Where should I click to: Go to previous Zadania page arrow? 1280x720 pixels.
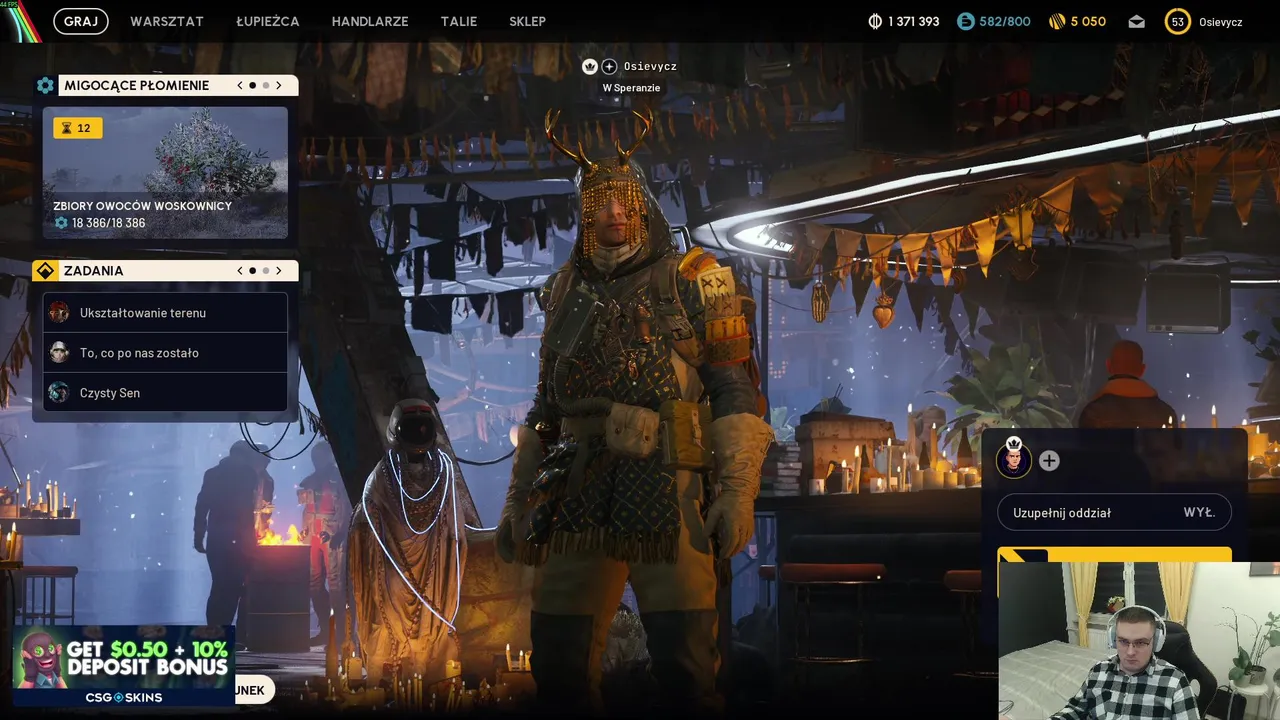(240, 271)
